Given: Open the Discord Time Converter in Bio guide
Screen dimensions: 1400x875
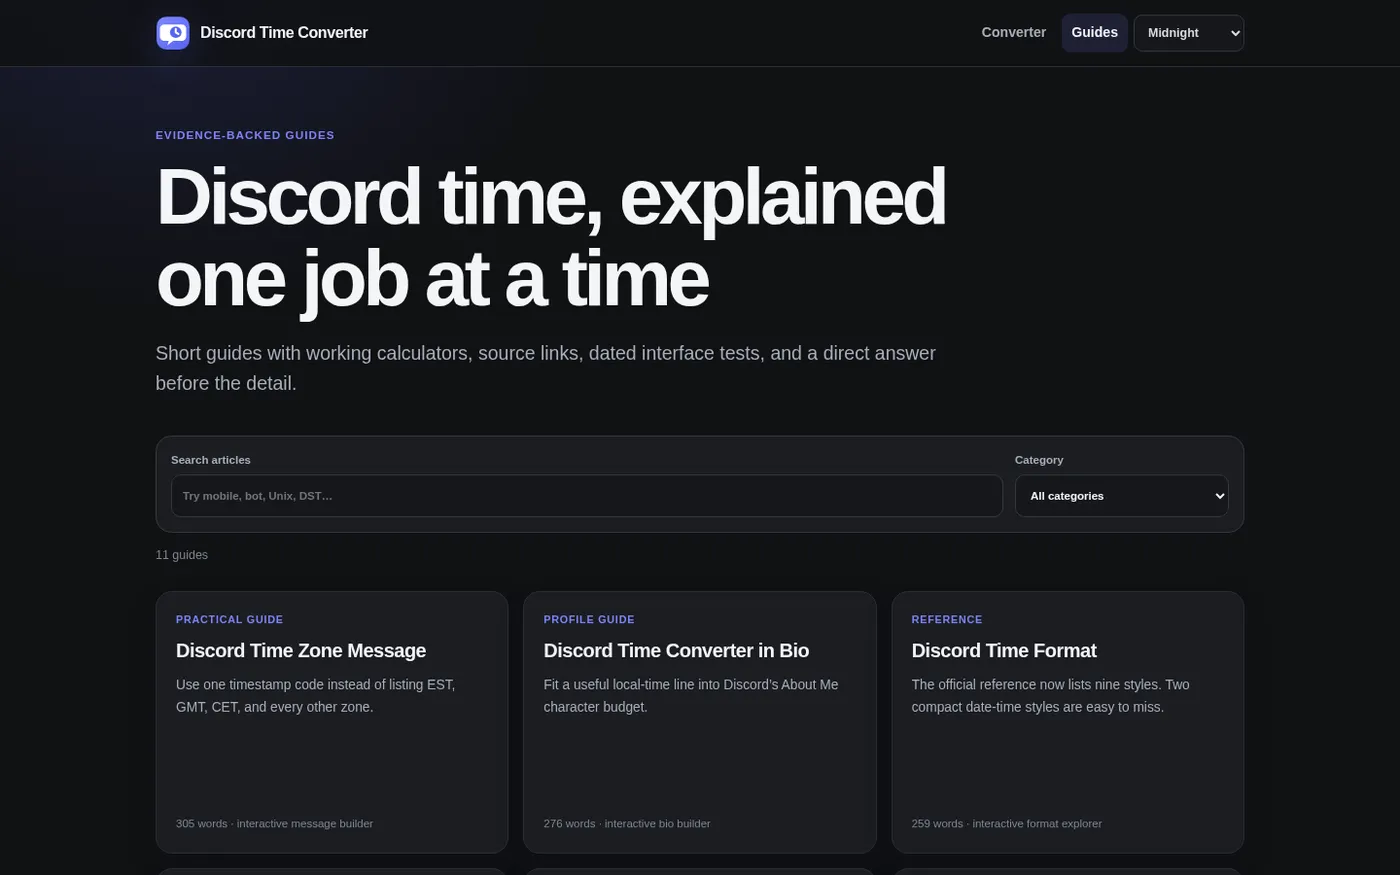Looking at the screenshot, I should coord(676,651).
